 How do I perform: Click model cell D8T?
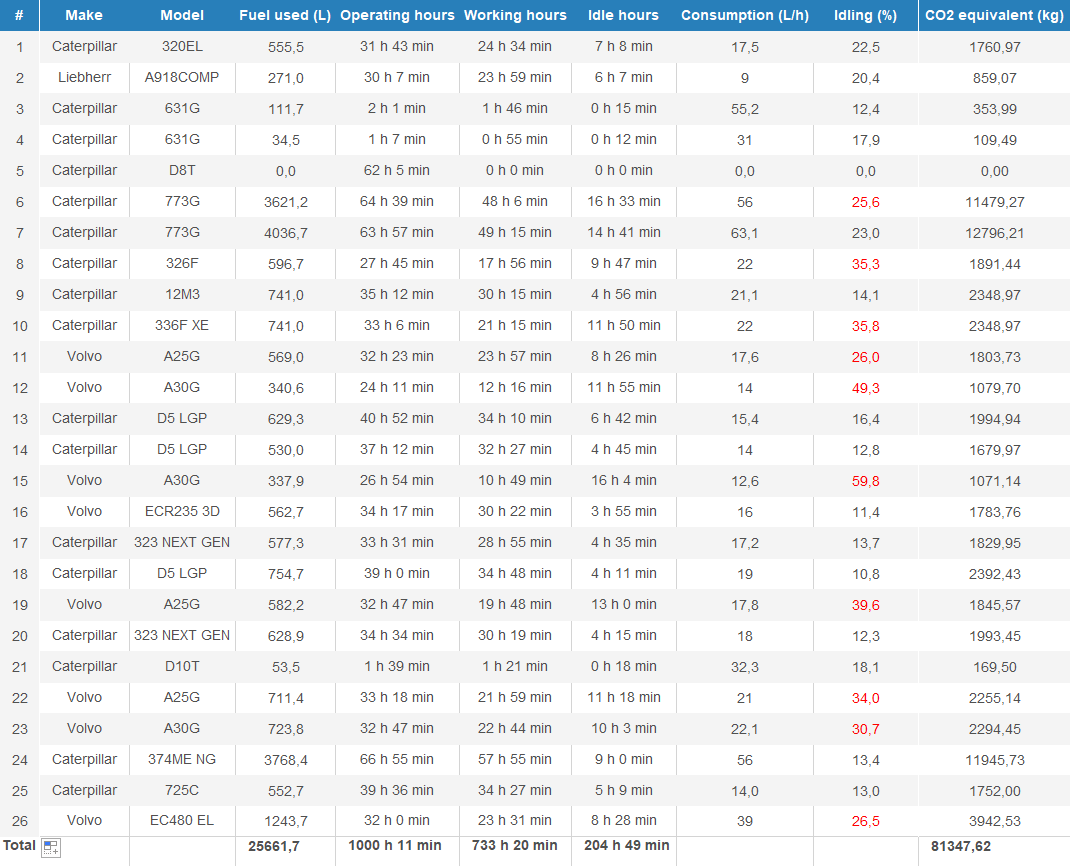182,170
